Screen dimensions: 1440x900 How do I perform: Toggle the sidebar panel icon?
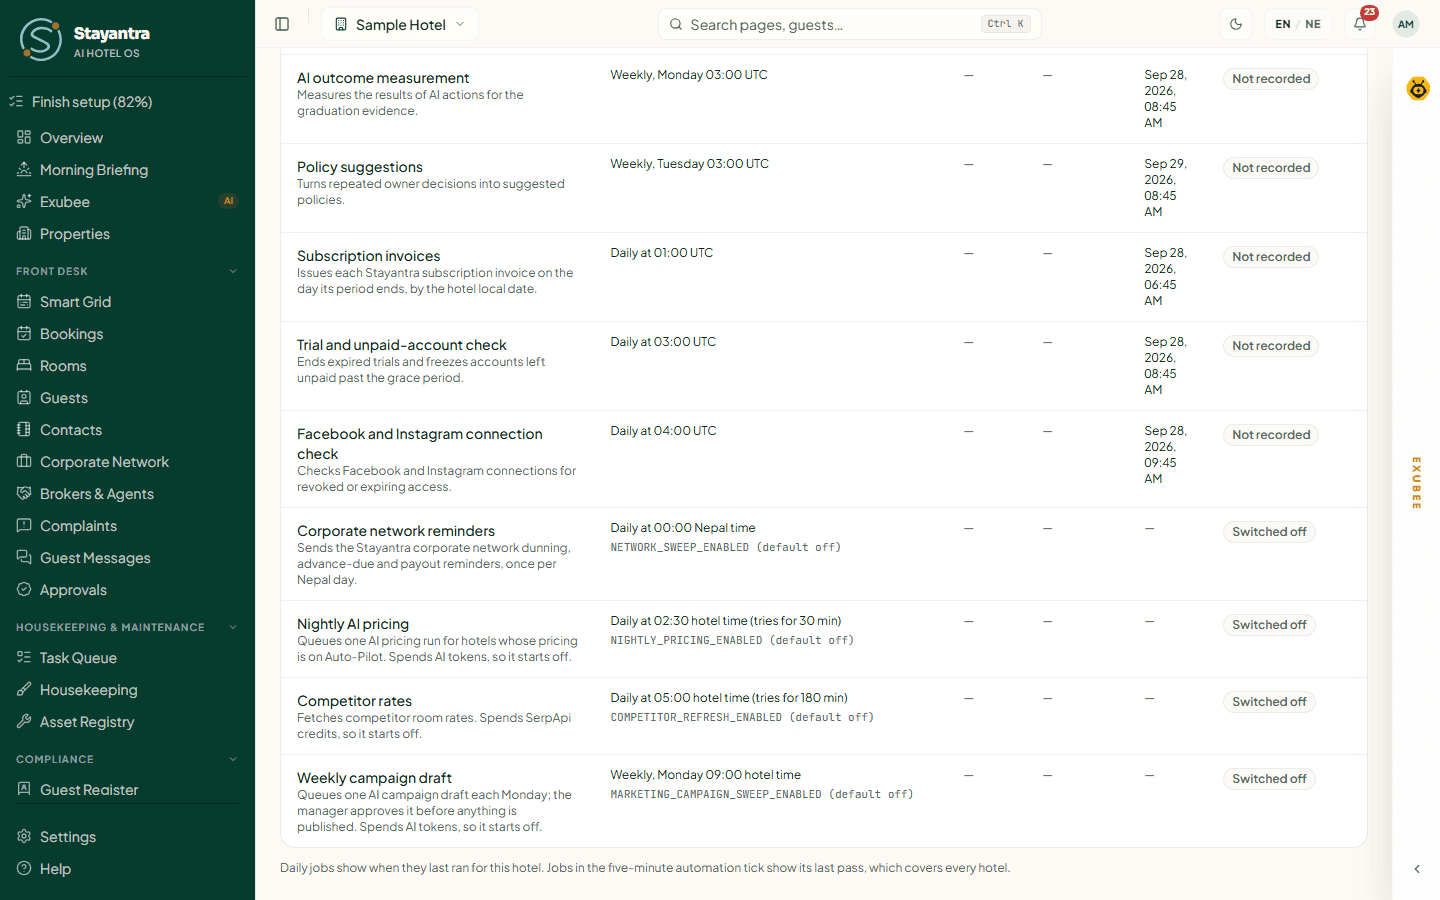[x=282, y=24]
